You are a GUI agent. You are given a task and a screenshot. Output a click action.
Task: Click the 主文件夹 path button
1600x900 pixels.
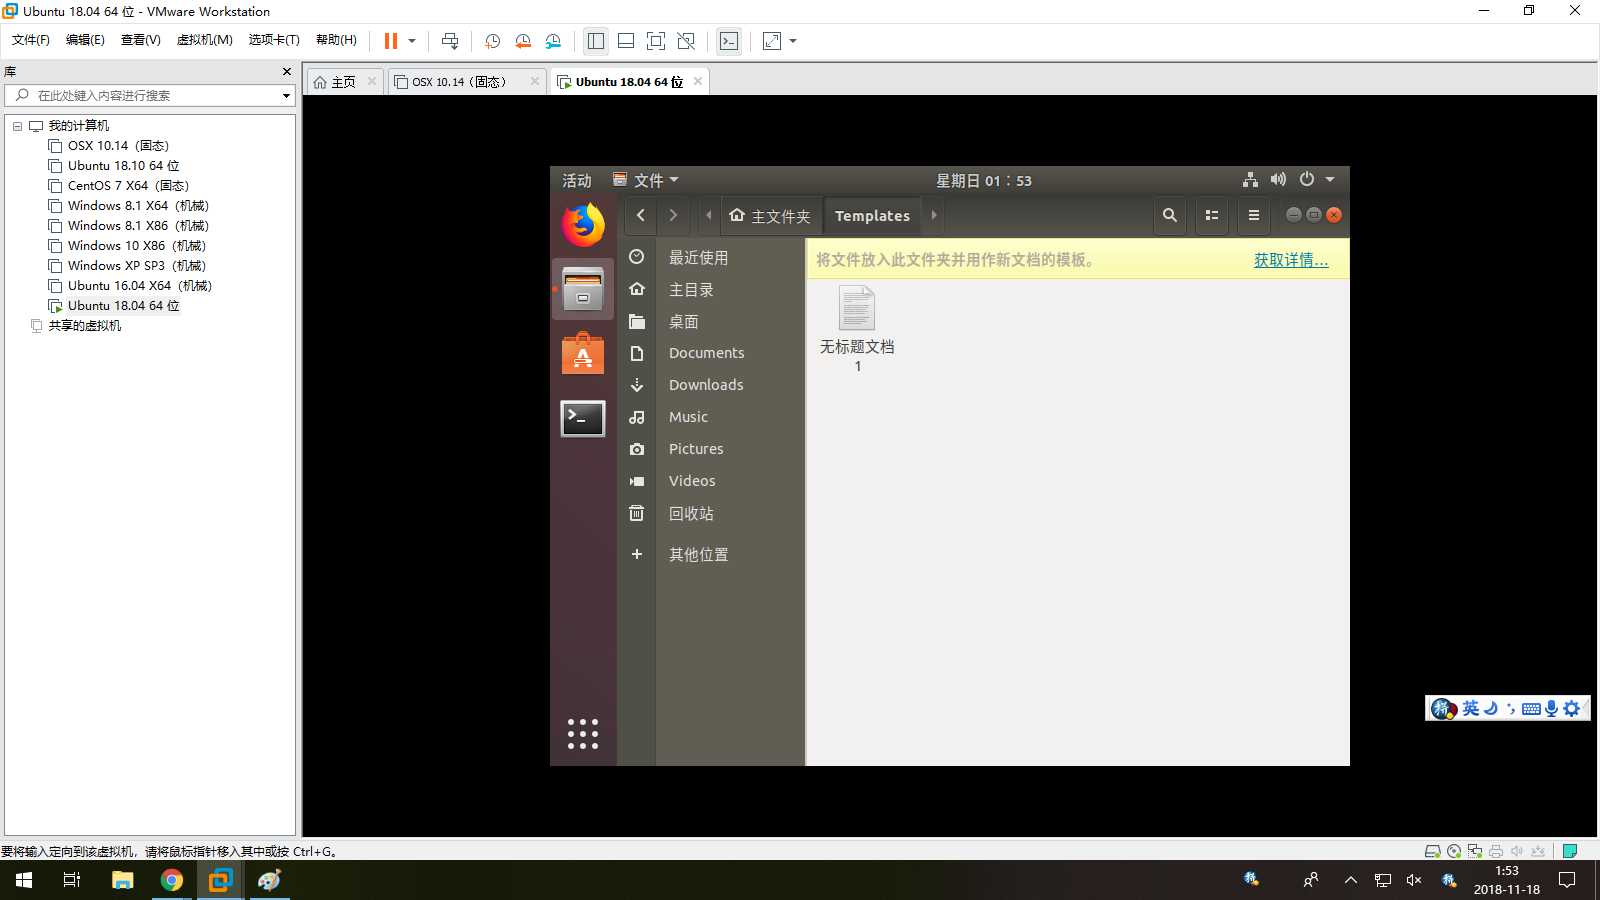point(770,215)
